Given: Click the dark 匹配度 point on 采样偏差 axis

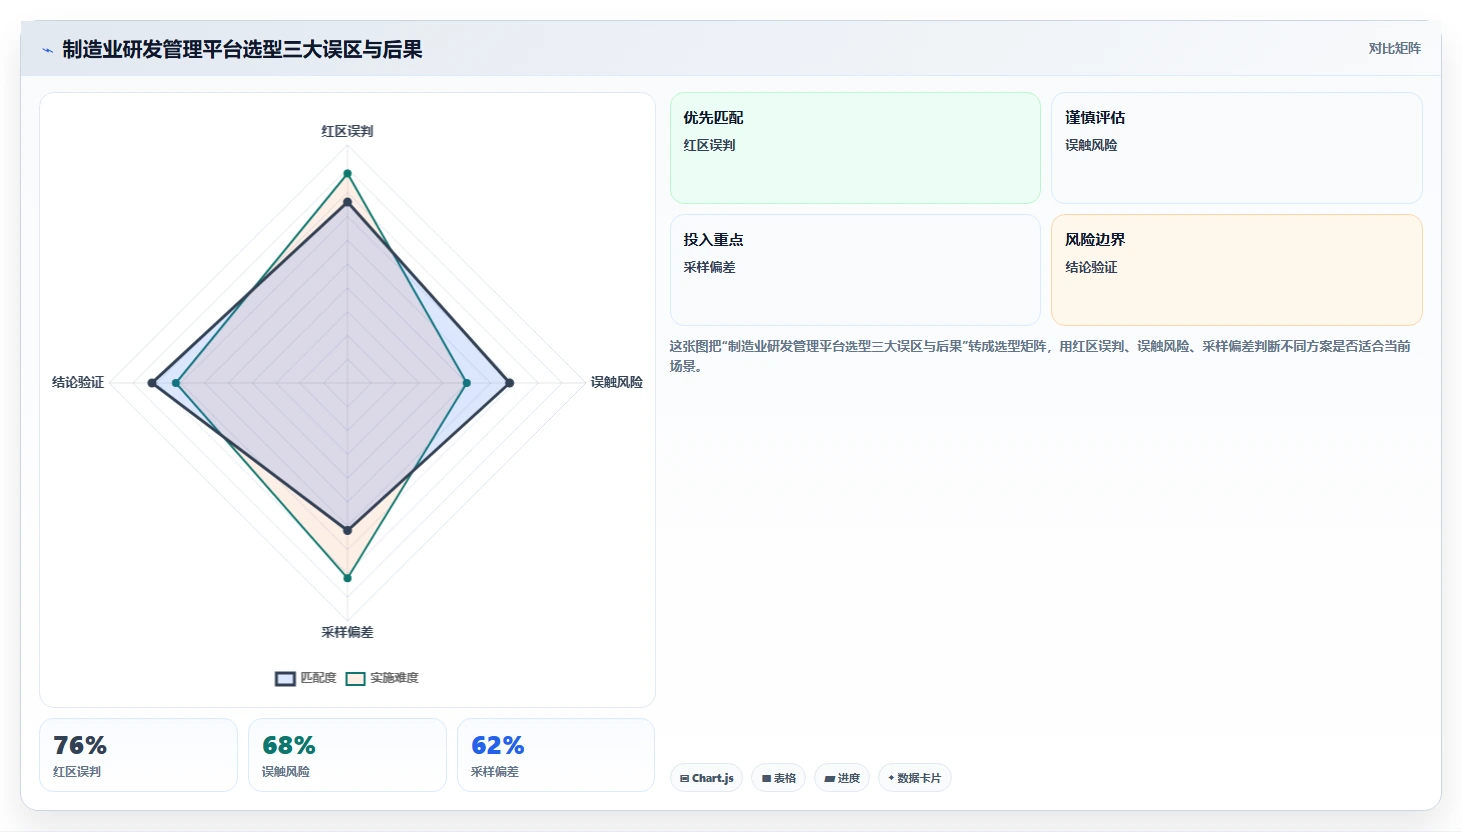Looking at the screenshot, I should coord(348,530).
